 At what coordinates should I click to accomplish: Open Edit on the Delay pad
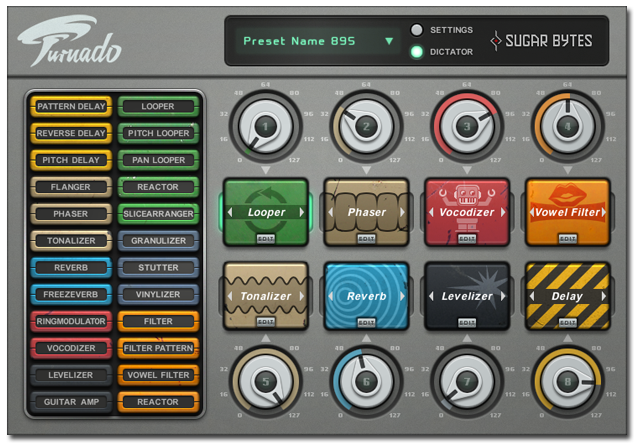coord(568,322)
